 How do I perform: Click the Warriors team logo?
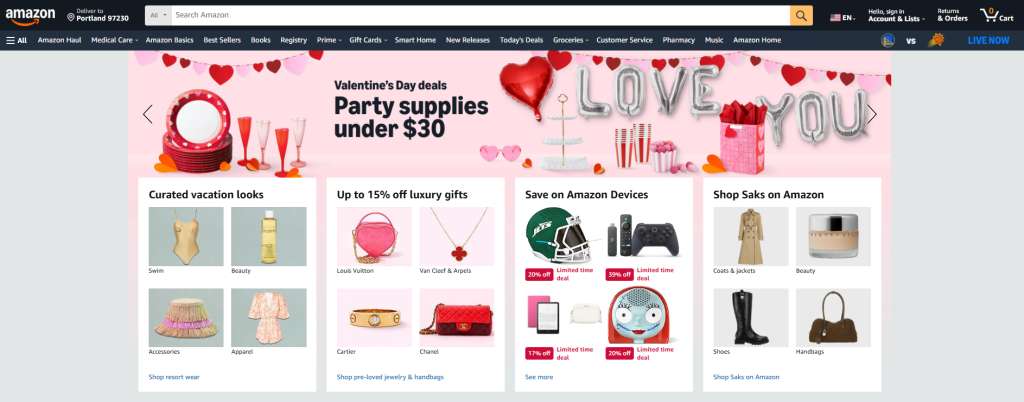pos(888,40)
